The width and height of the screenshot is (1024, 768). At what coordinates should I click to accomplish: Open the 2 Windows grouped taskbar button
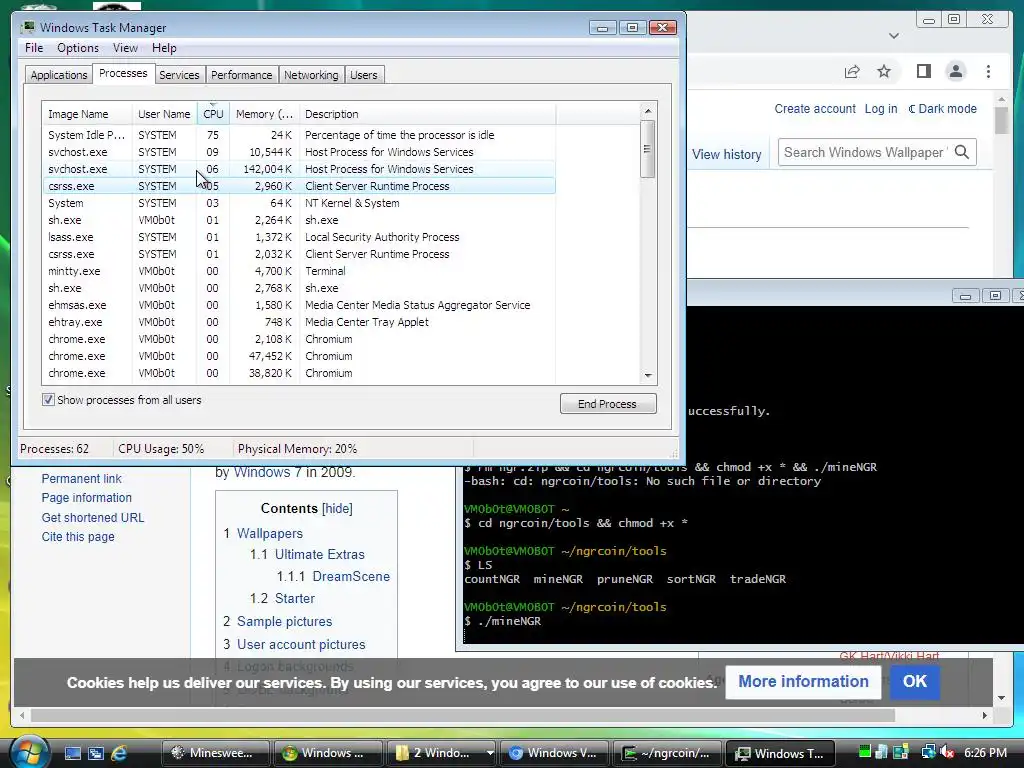click(x=441, y=753)
